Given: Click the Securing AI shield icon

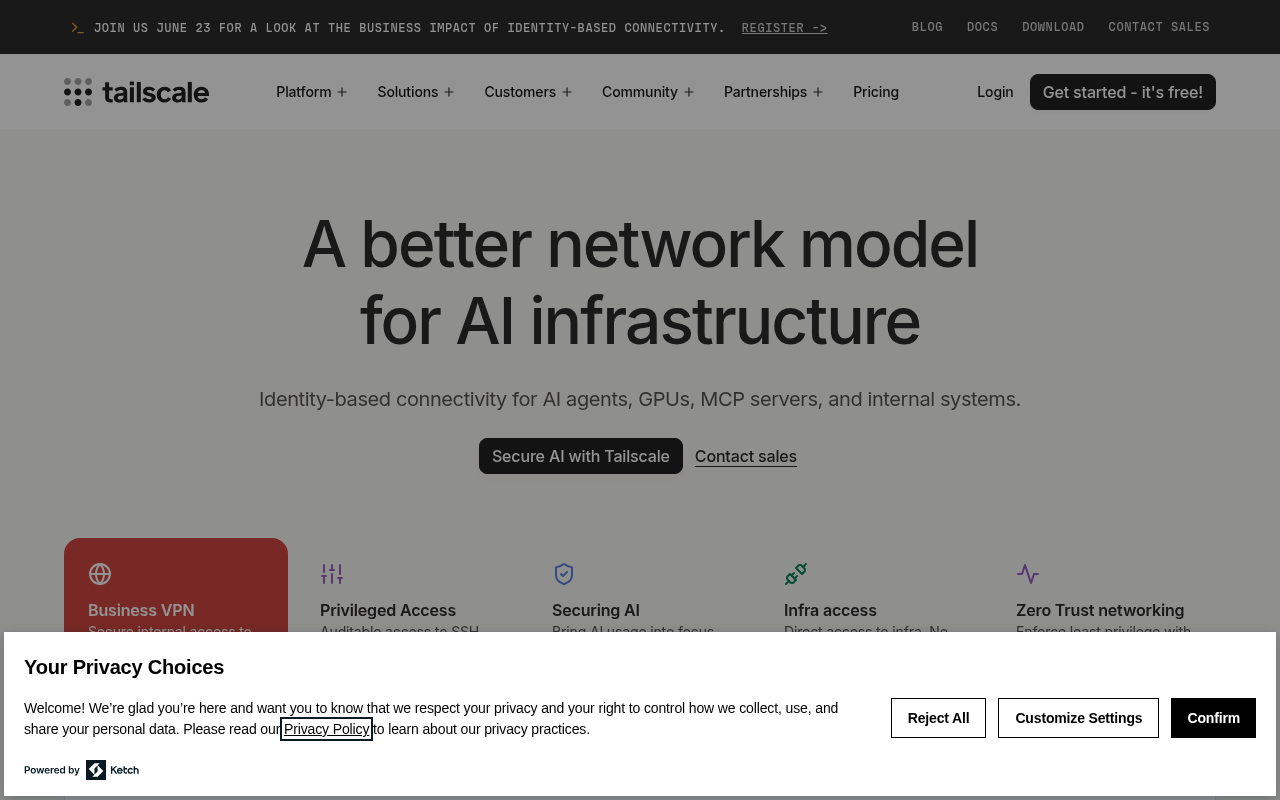Looking at the screenshot, I should click(564, 574).
